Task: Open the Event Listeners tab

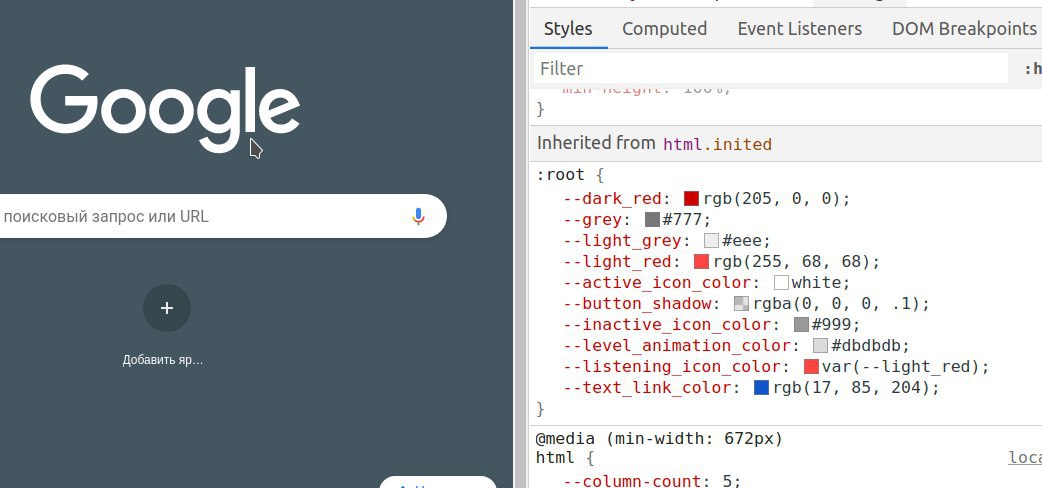Action: point(799,29)
